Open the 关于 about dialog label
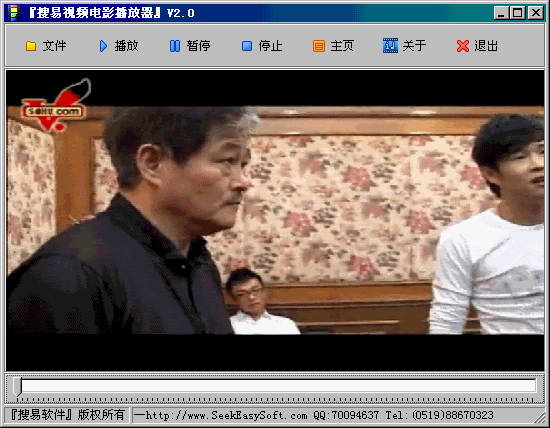 (415, 46)
